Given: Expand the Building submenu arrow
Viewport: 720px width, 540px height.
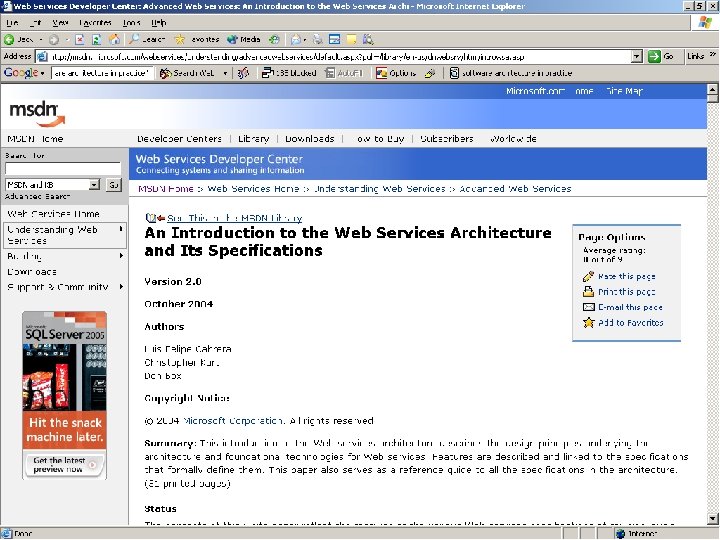Looking at the screenshot, I should pos(121,256).
